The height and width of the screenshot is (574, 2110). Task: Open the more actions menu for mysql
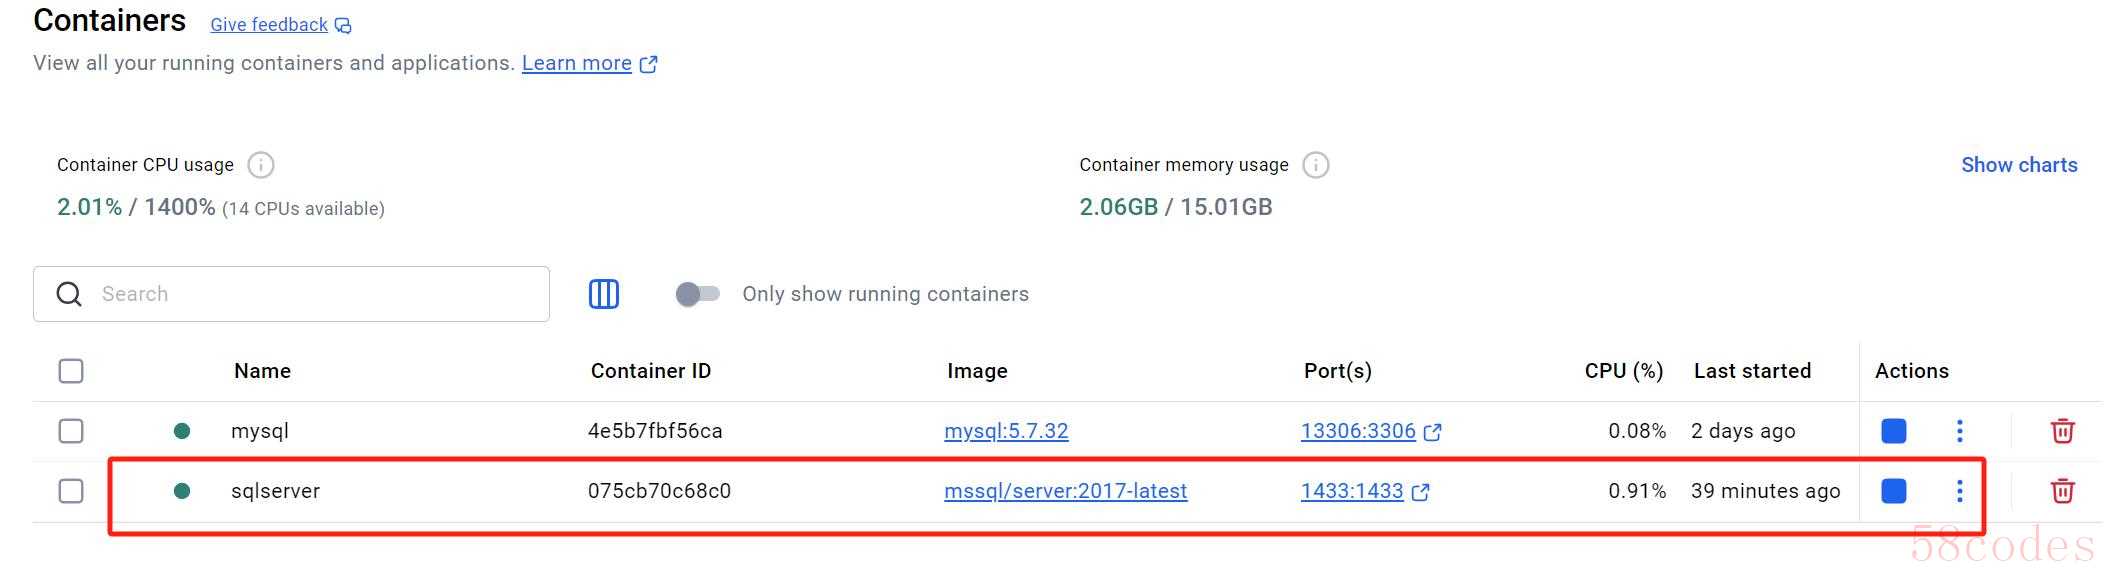coord(1959,431)
